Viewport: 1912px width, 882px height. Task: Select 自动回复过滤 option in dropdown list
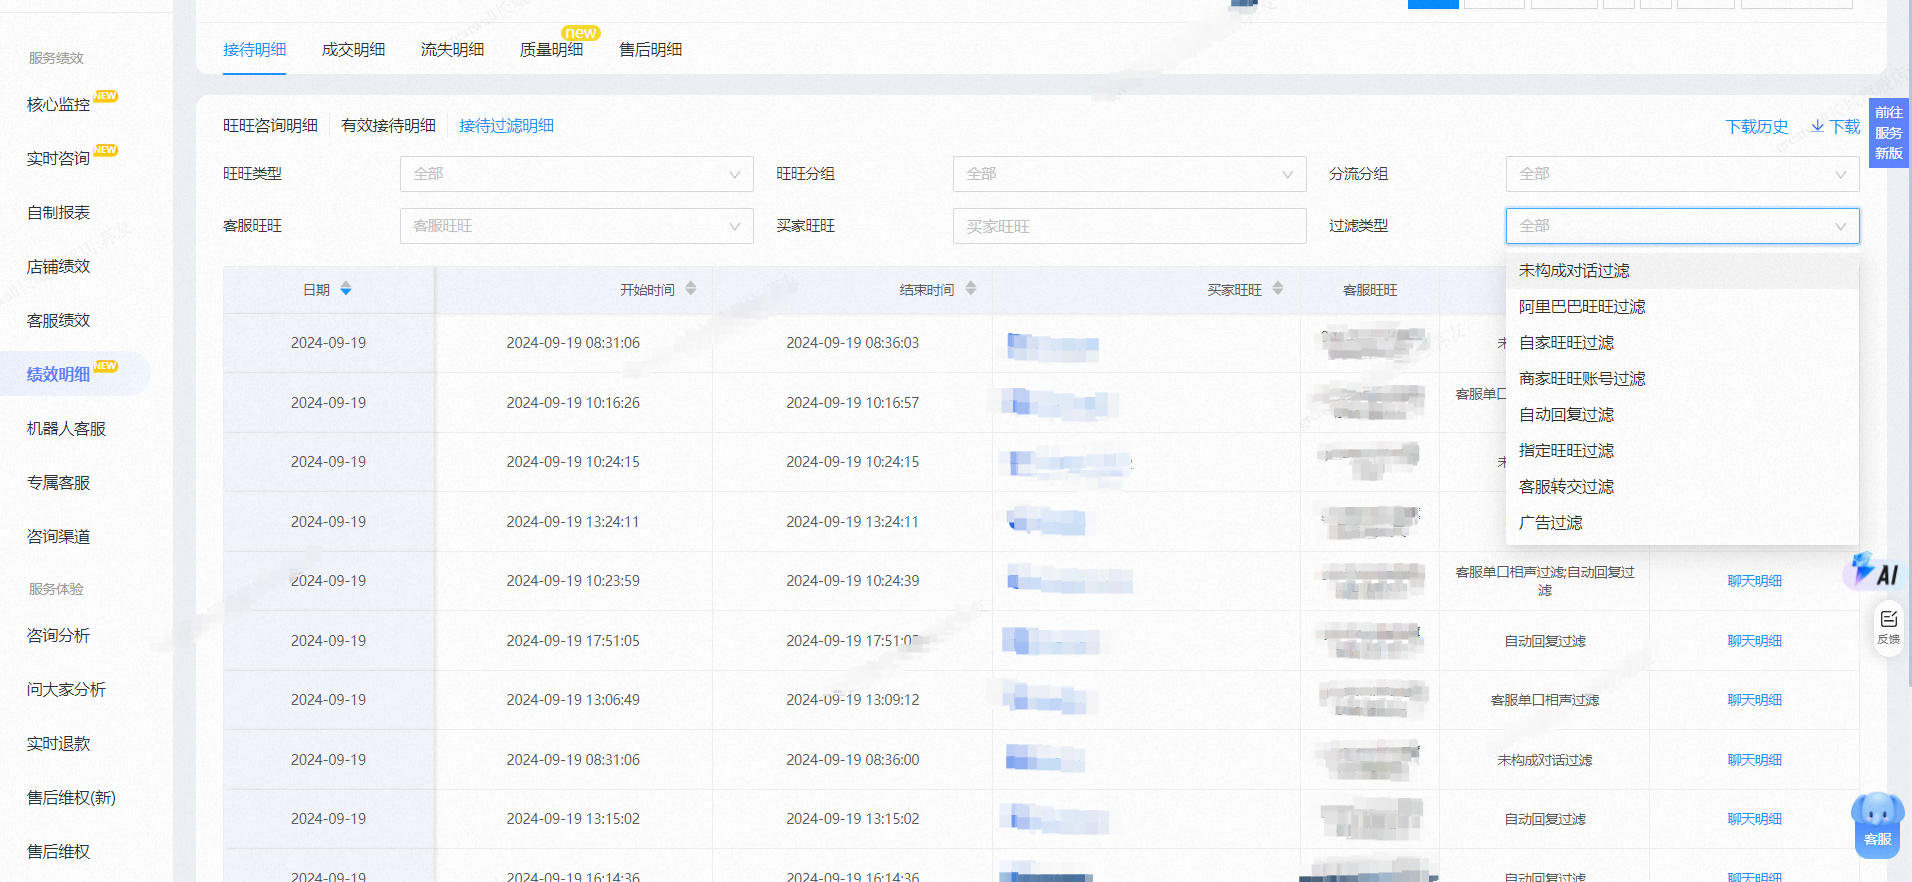point(1682,415)
